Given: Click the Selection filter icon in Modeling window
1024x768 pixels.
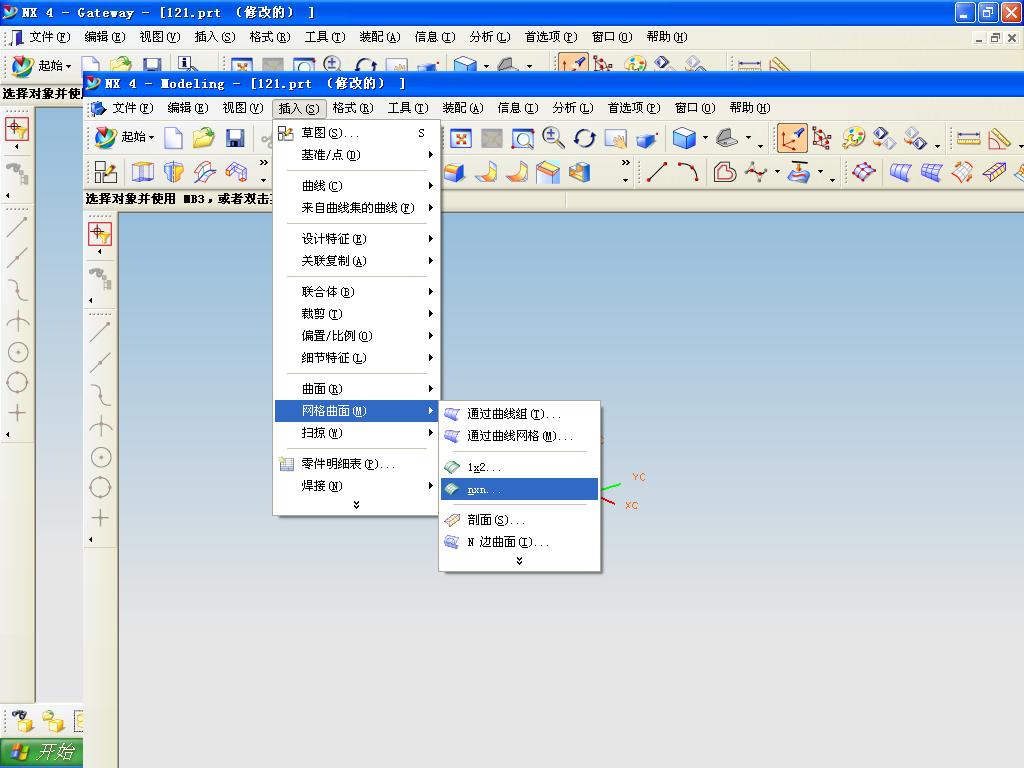Looking at the screenshot, I should tap(100, 234).
